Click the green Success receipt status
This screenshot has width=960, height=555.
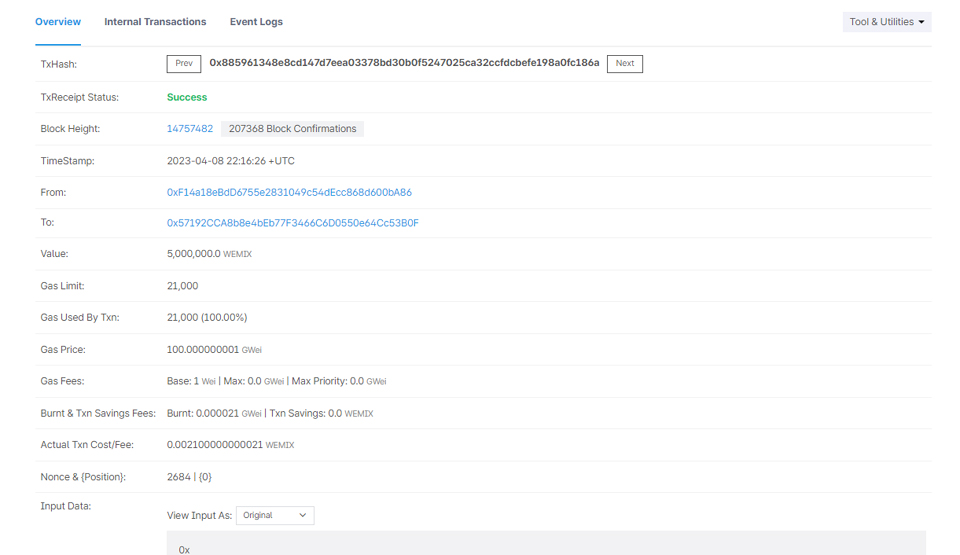pos(187,97)
